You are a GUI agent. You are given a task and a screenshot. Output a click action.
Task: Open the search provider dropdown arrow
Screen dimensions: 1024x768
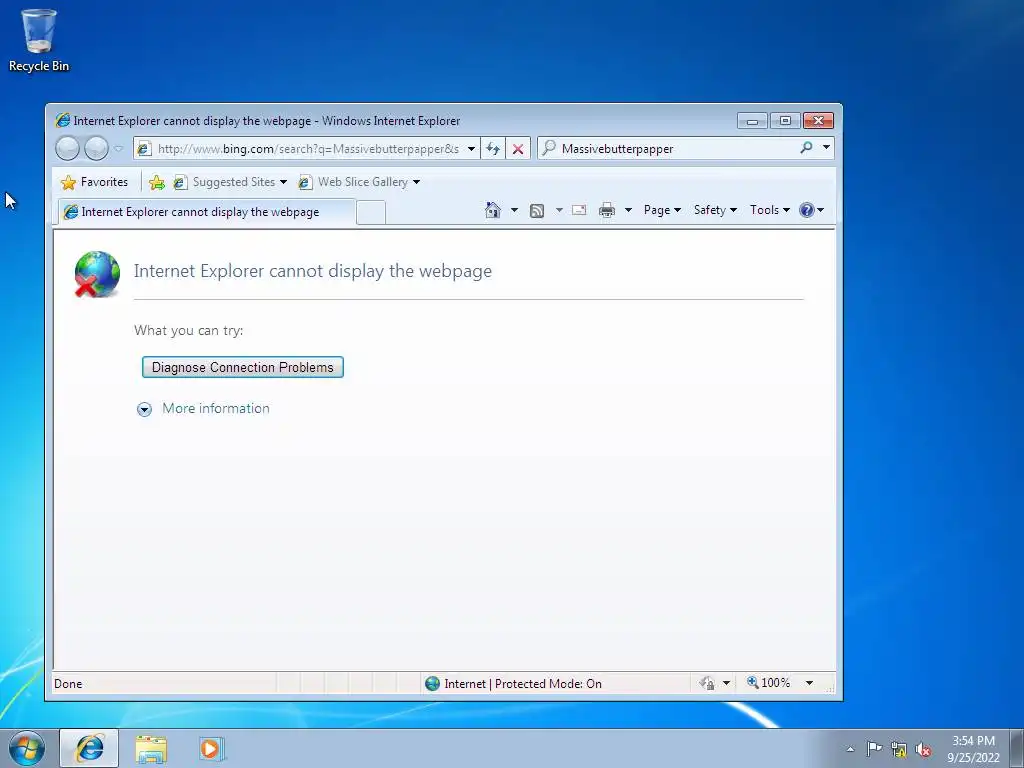826,148
